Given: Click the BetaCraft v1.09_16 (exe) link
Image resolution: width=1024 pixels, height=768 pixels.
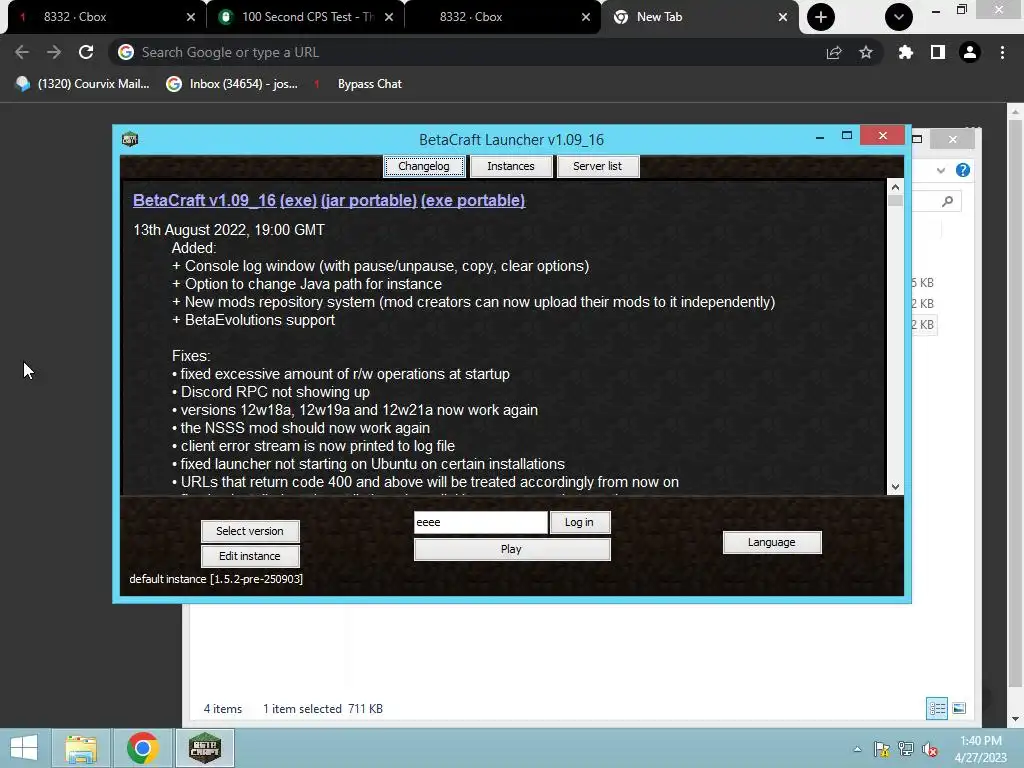Looking at the screenshot, I should click(225, 200).
